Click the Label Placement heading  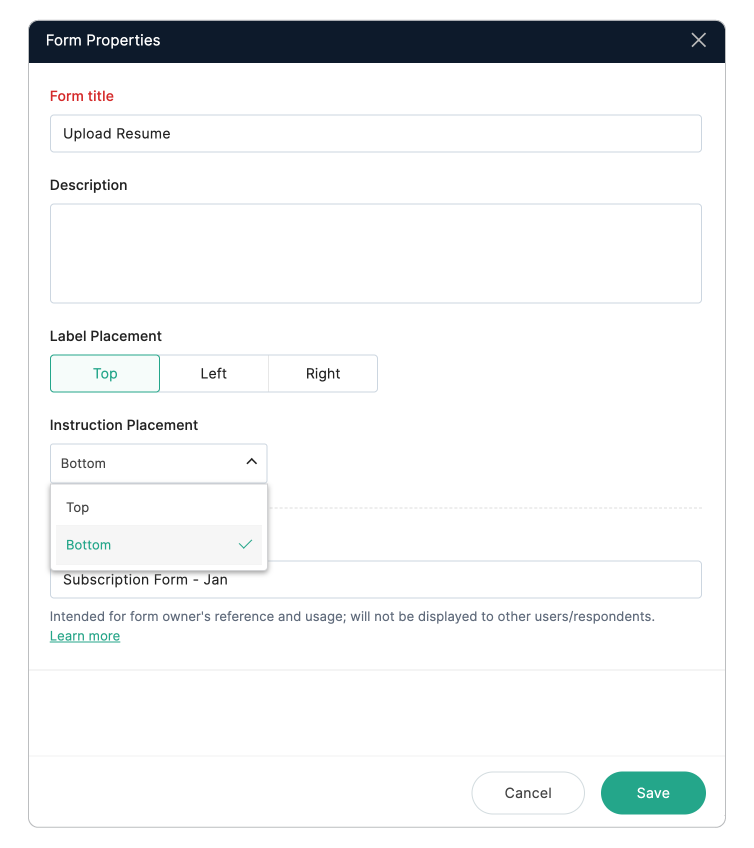[105, 336]
